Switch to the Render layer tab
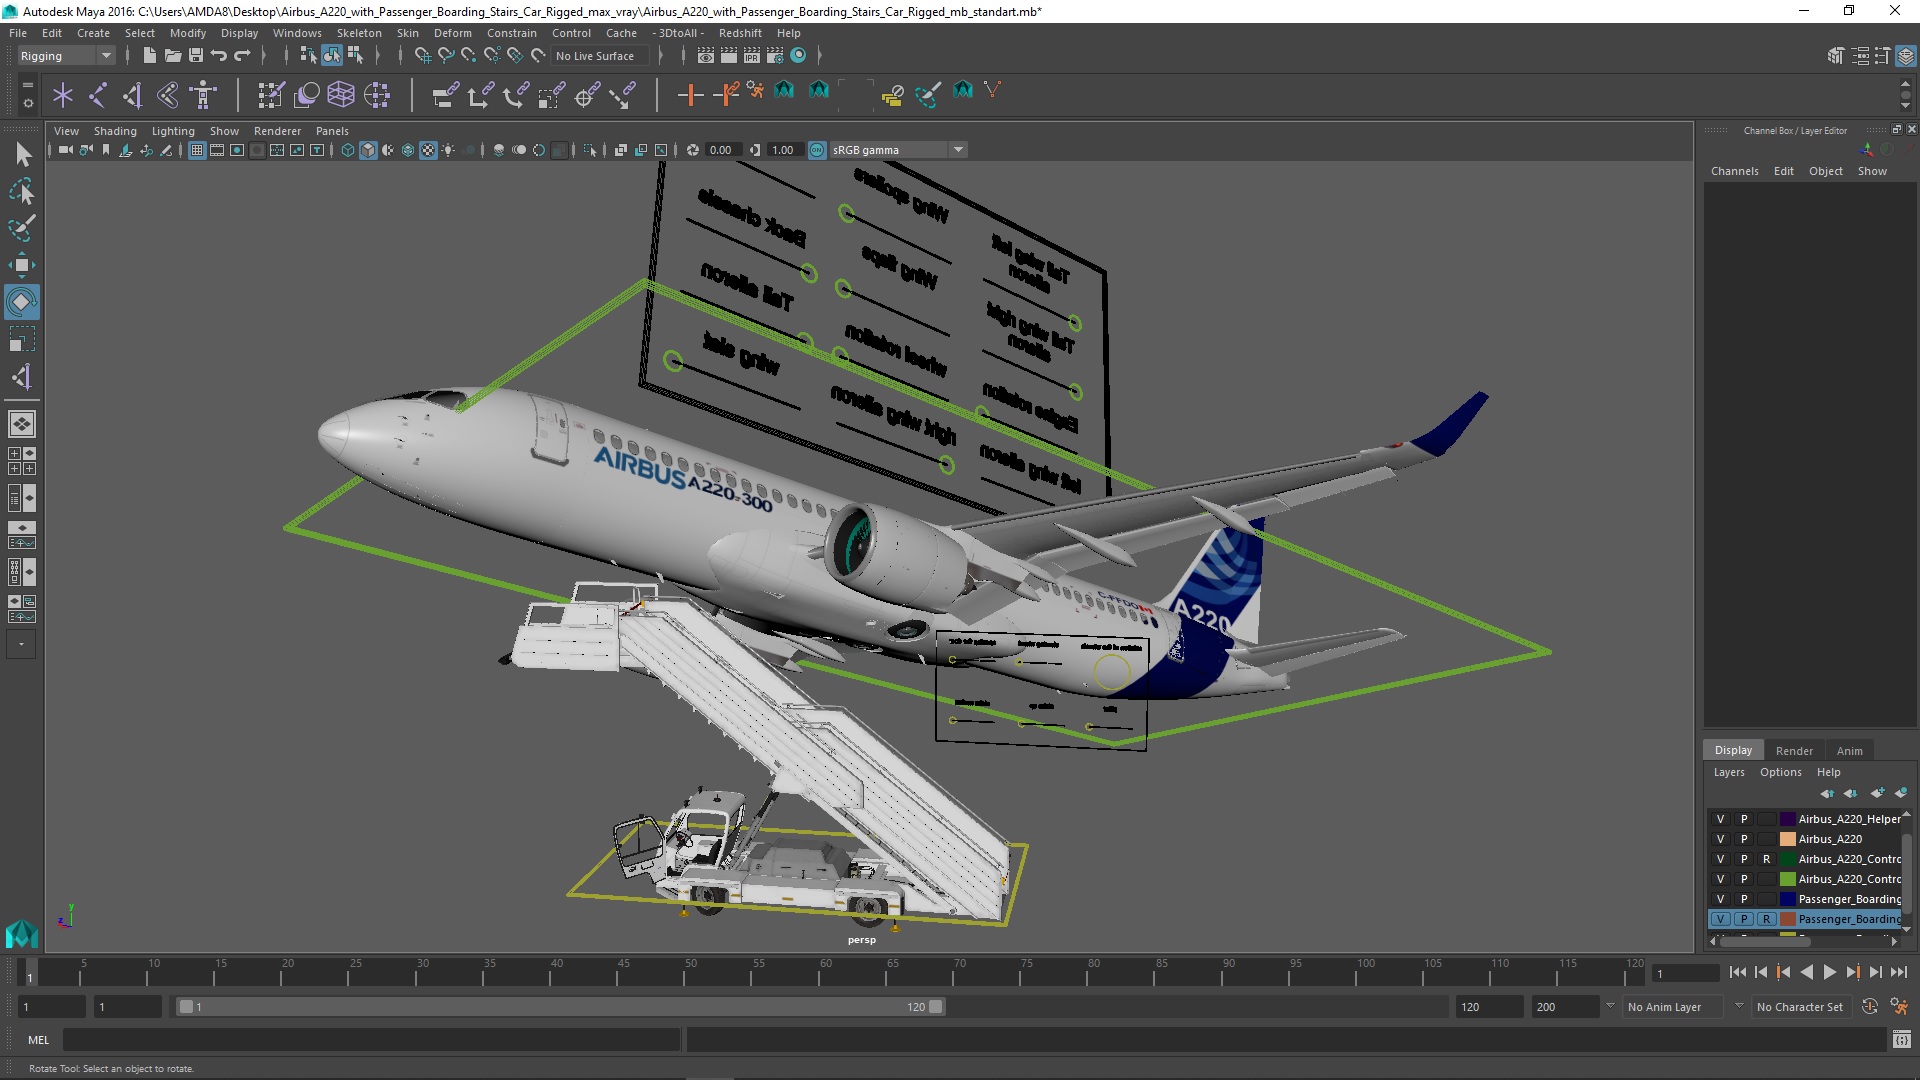 1793,751
